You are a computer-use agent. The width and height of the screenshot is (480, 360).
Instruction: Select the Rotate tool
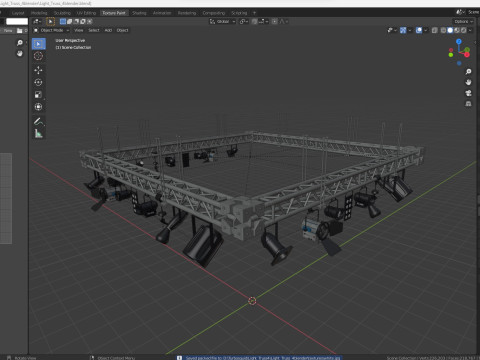pos(39,82)
